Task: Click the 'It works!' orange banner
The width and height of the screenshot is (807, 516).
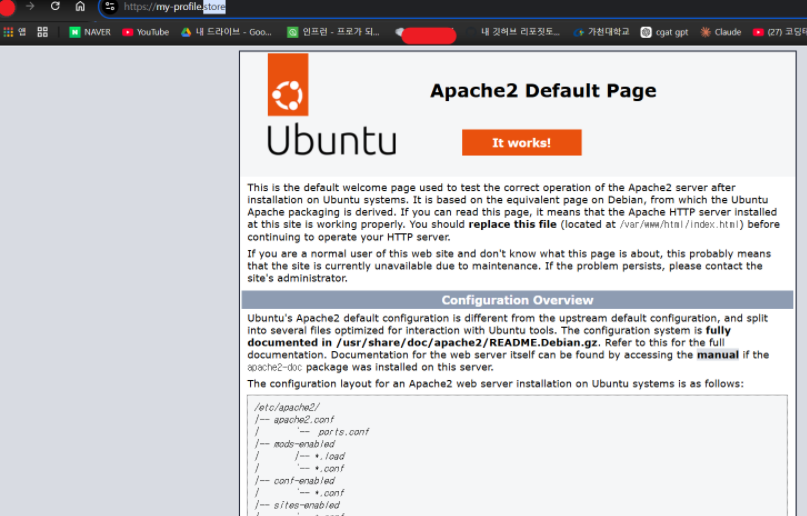Action: 521,143
